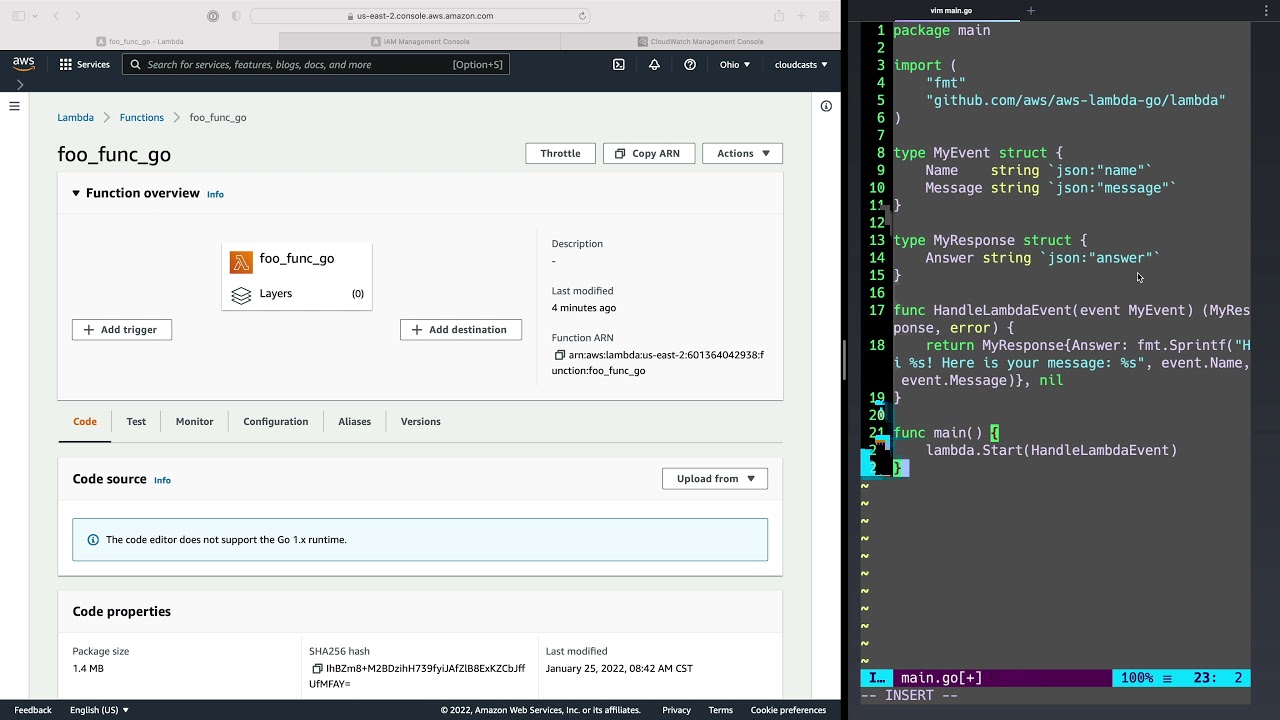1280x720 pixels.
Task: Switch to the CloudWatch Management Console browser tab
Action: pos(700,42)
